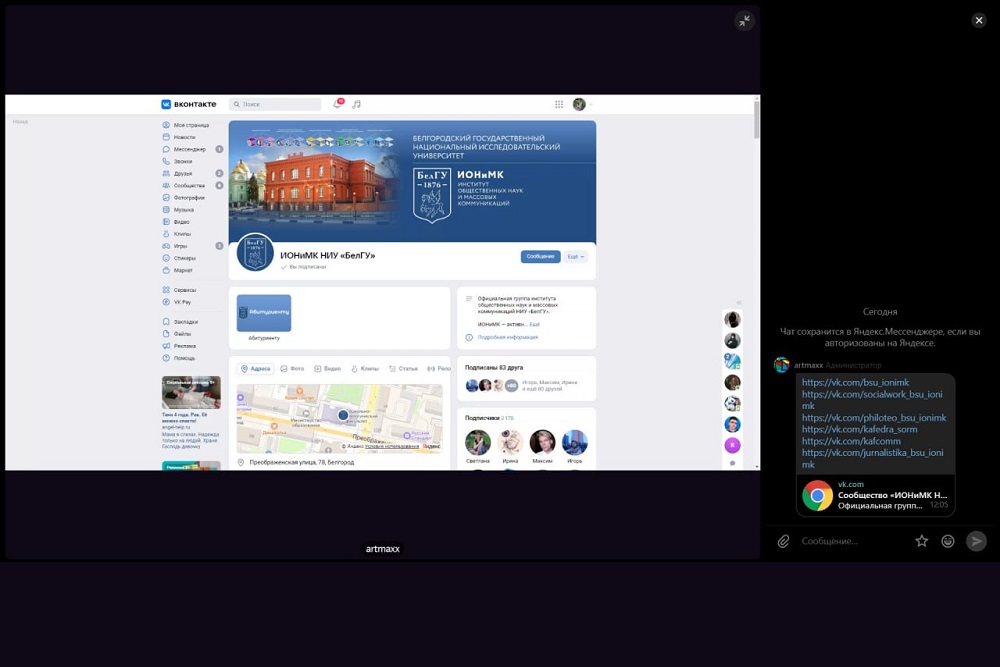Click the blue Сообщение button on the group page

tap(540, 256)
